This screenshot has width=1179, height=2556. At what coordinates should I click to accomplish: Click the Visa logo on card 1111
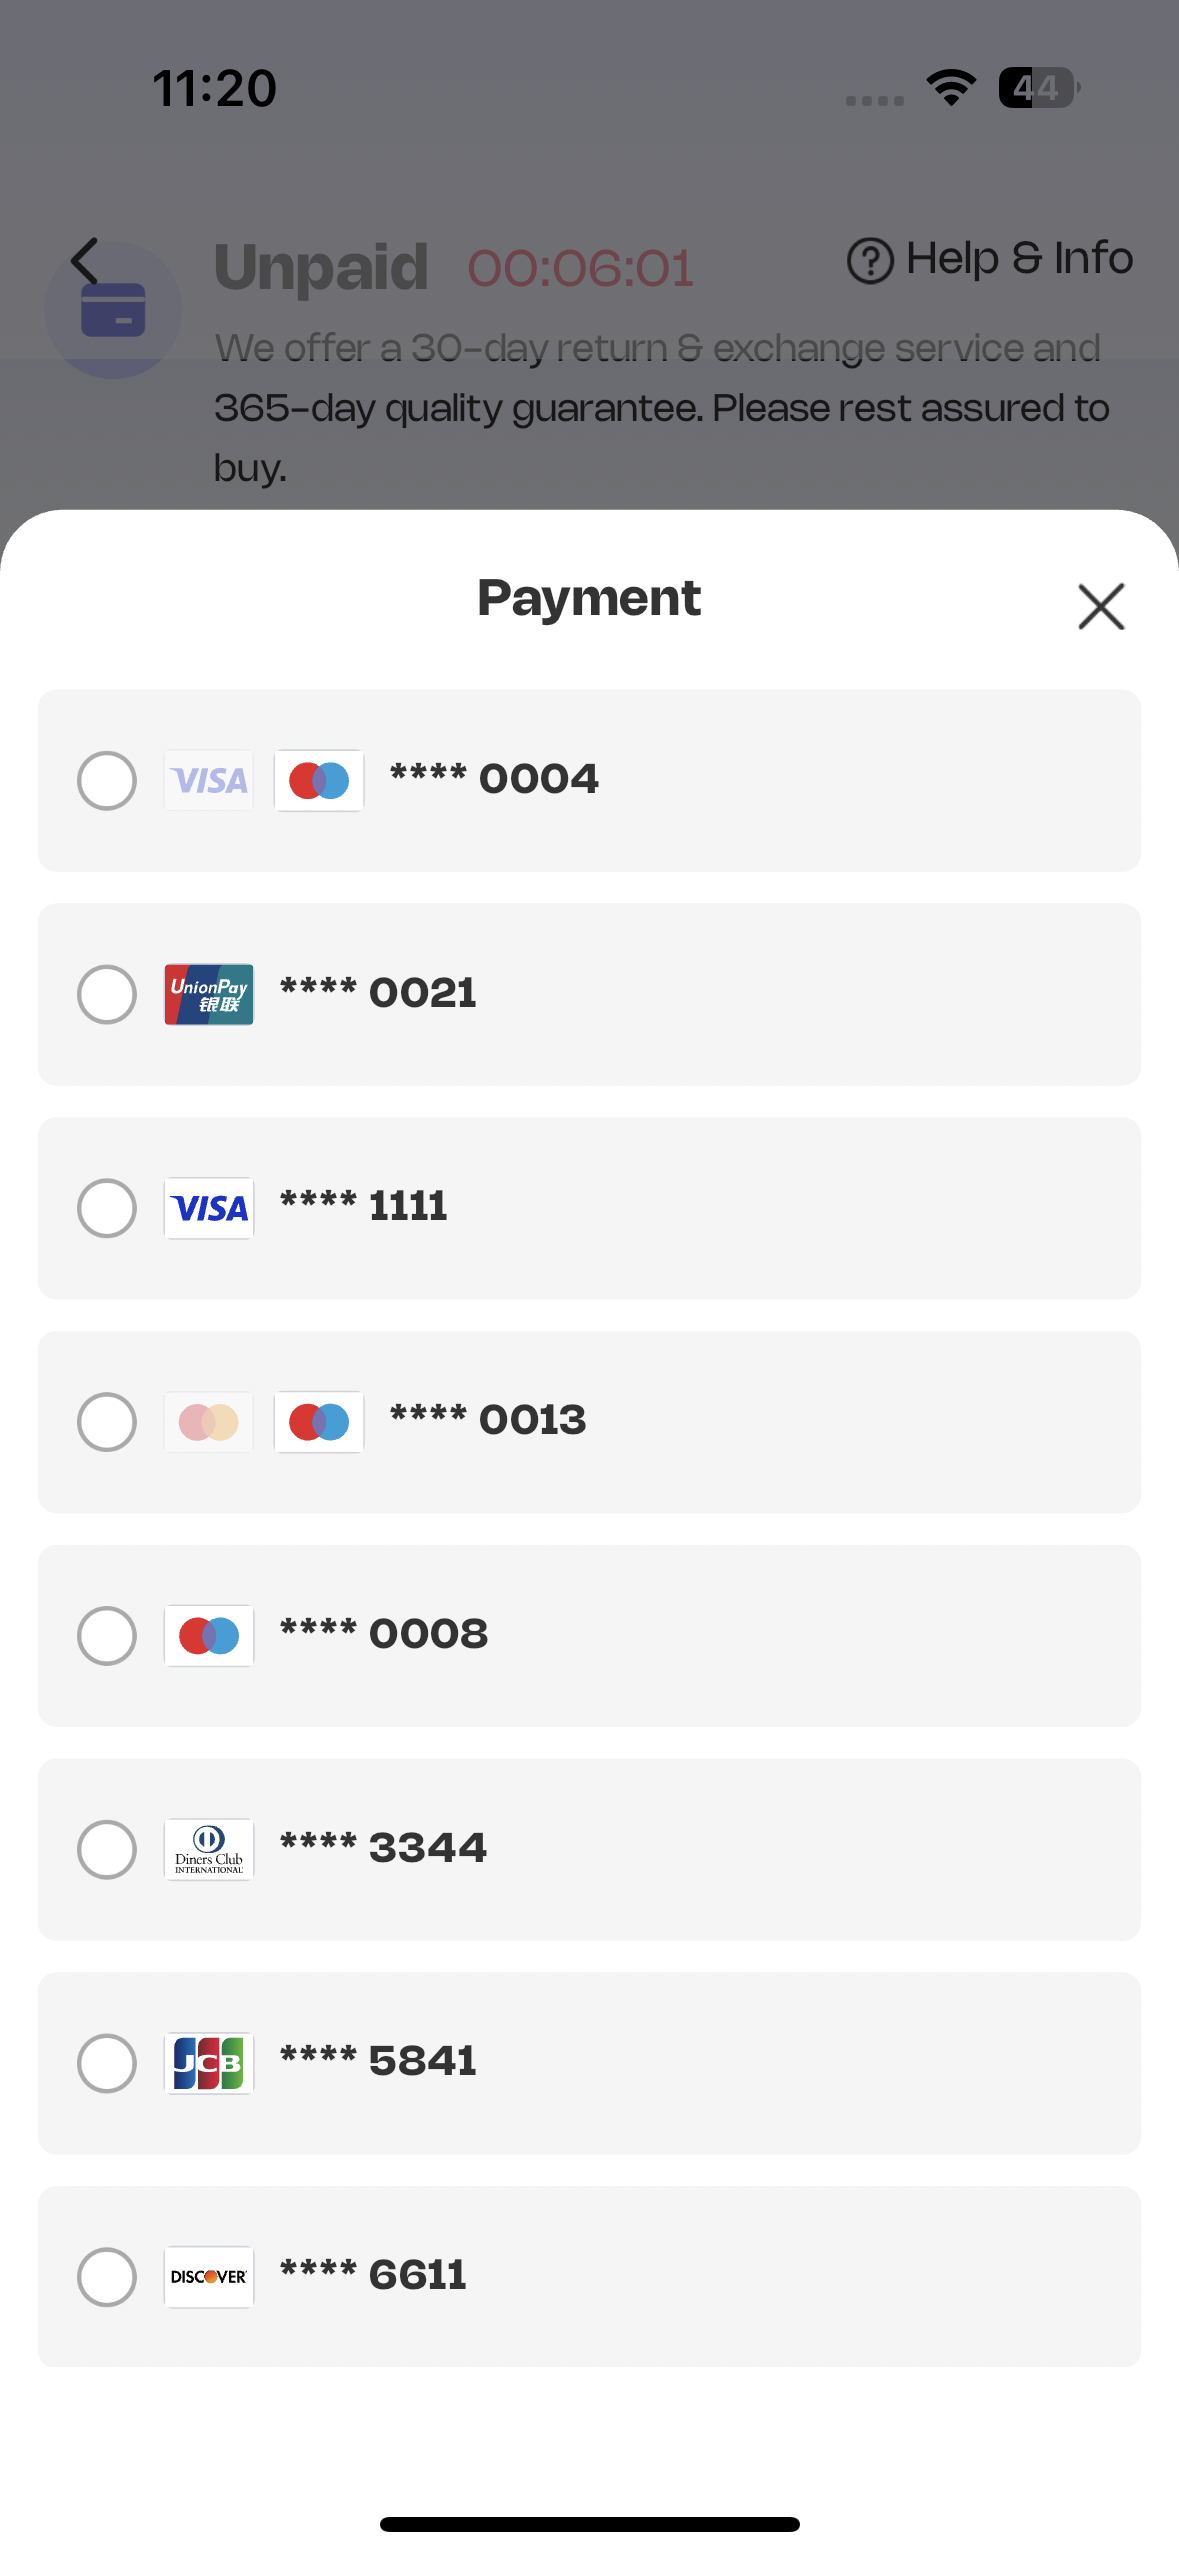click(209, 1208)
